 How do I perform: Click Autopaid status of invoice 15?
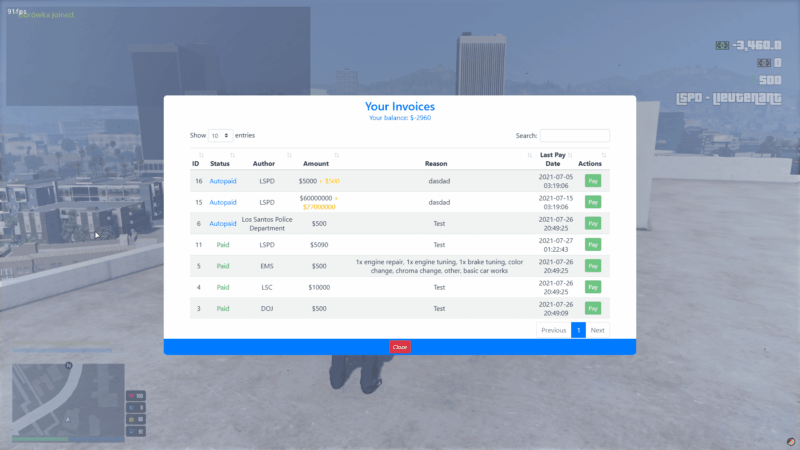click(x=223, y=203)
